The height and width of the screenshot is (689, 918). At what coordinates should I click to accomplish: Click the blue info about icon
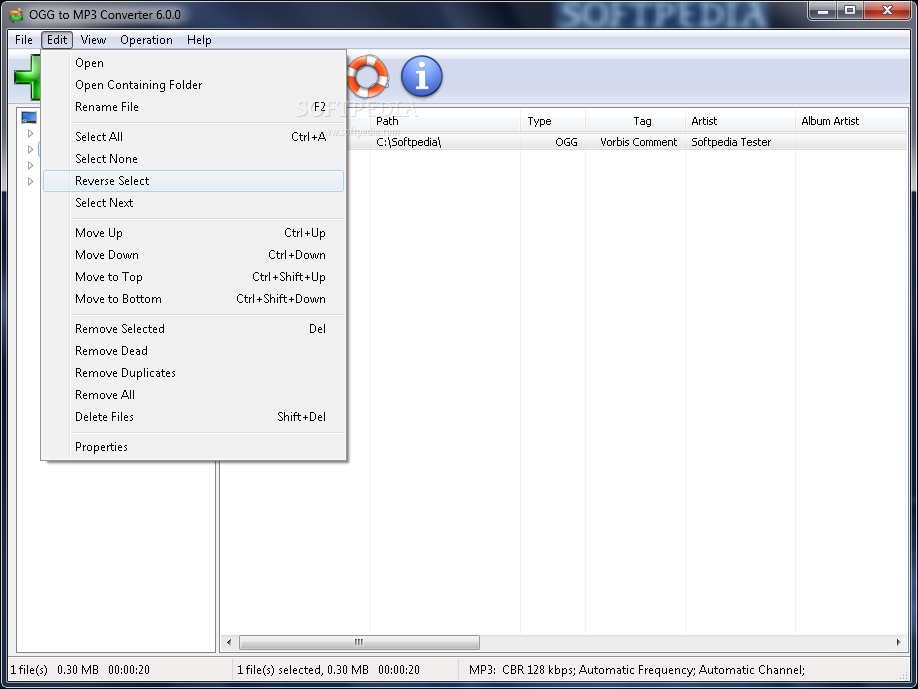tap(422, 77)
